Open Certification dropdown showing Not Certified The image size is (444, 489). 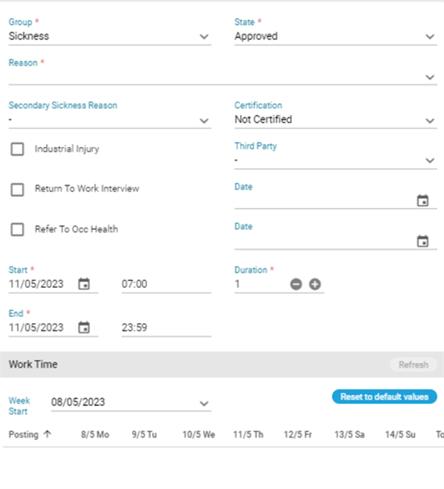336,120
